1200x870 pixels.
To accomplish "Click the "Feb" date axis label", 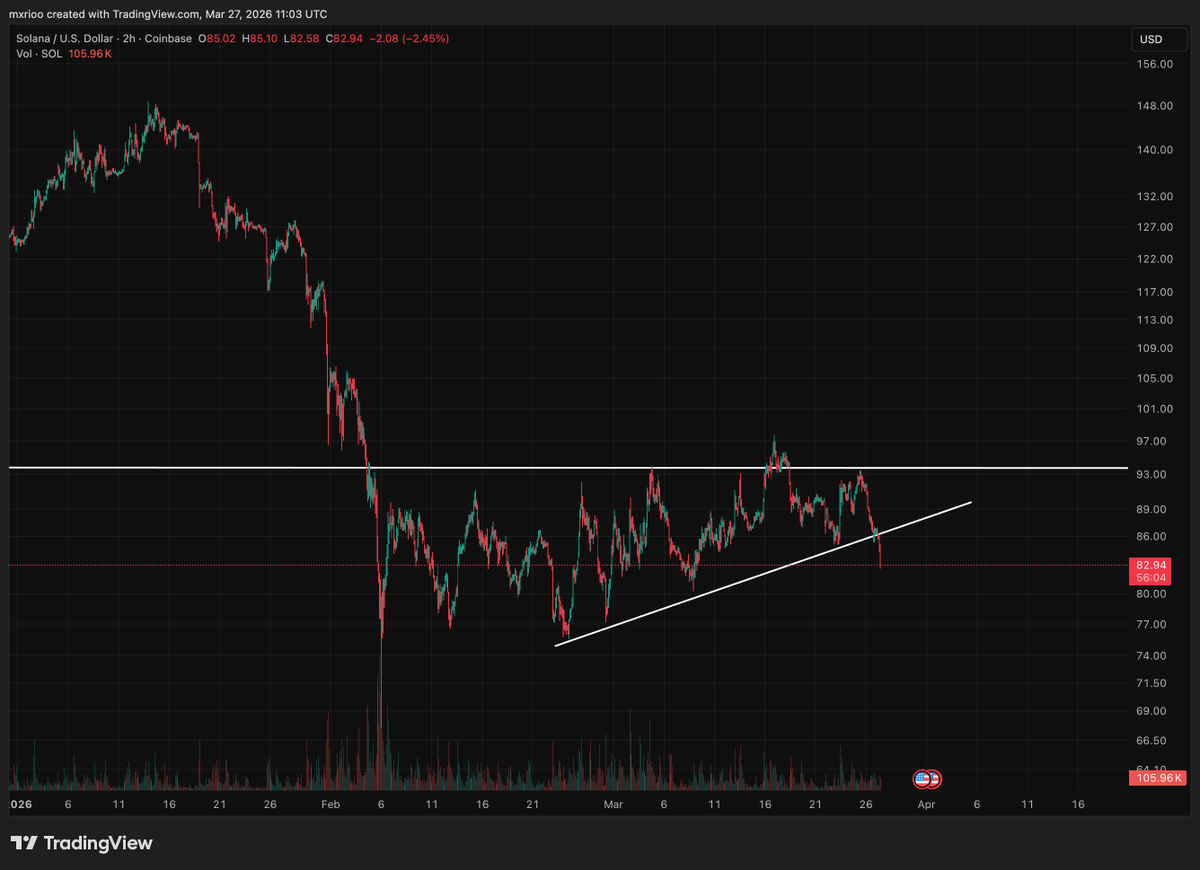I will (x=331, y=804).
